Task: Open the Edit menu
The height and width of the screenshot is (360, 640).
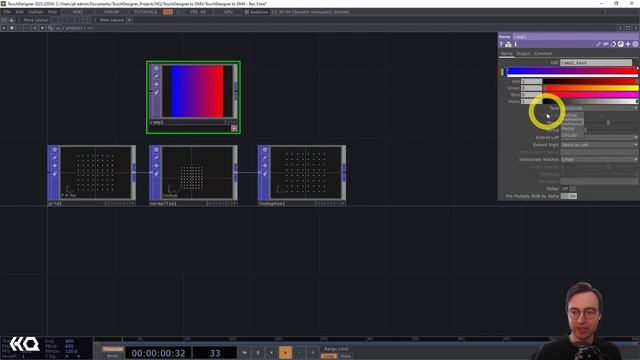Action: 20,12
